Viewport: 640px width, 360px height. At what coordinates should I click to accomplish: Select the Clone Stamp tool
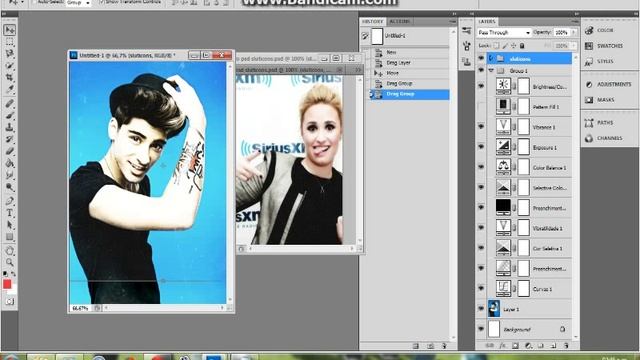[x=9, y=127]
